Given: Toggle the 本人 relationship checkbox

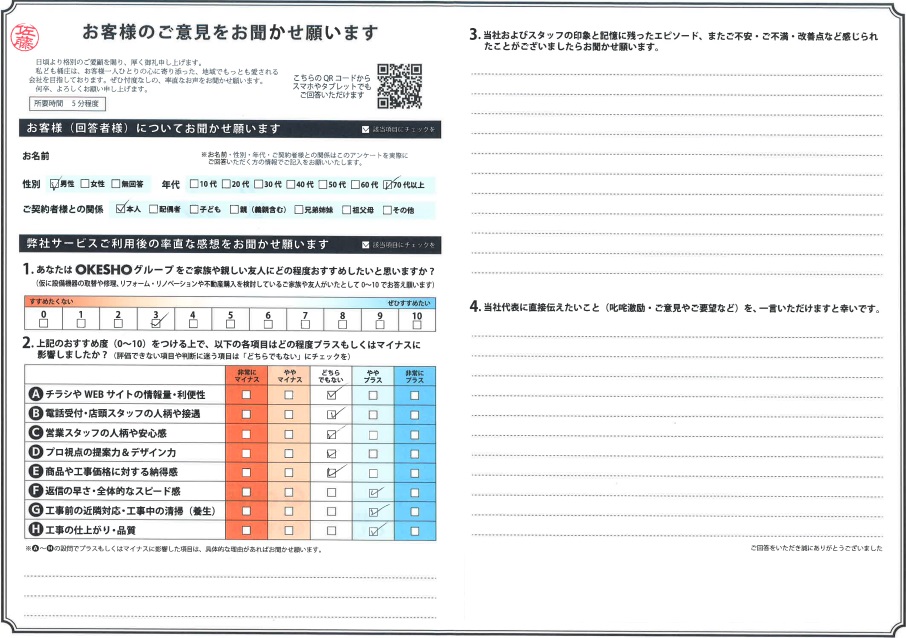Looking at the screenshot, I should [x=121, y=209].
